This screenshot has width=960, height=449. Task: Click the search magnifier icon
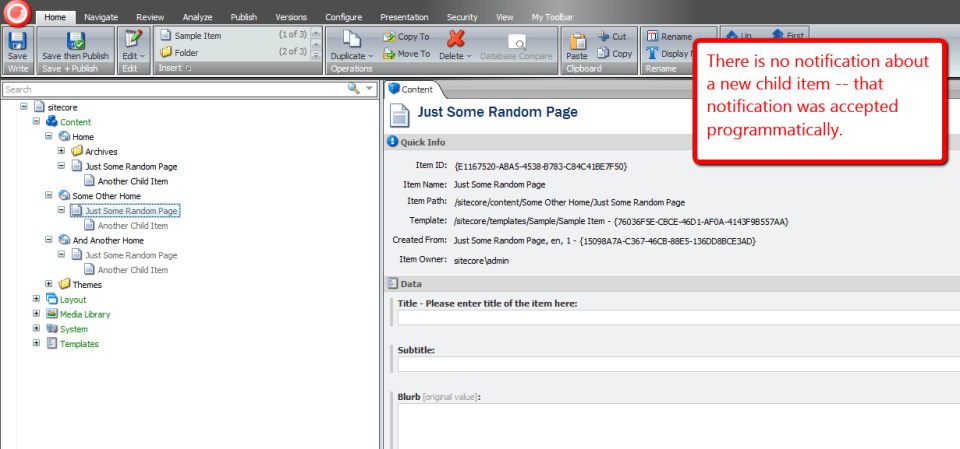(353, 88)
